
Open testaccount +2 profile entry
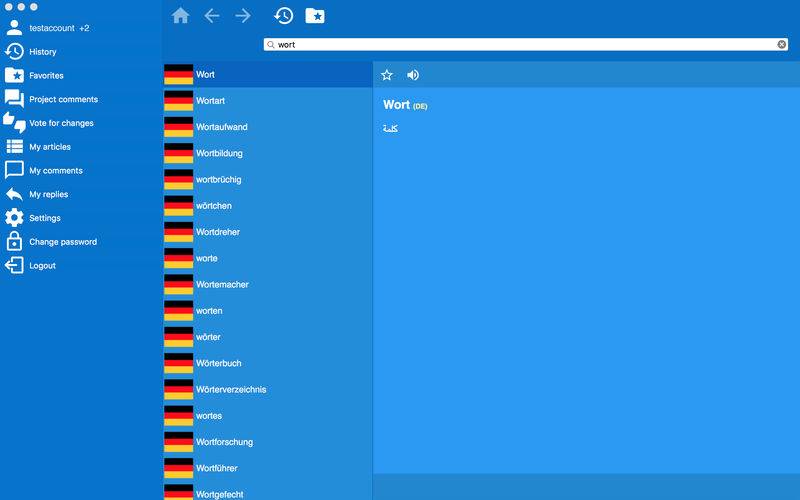(x=59, y=28)
